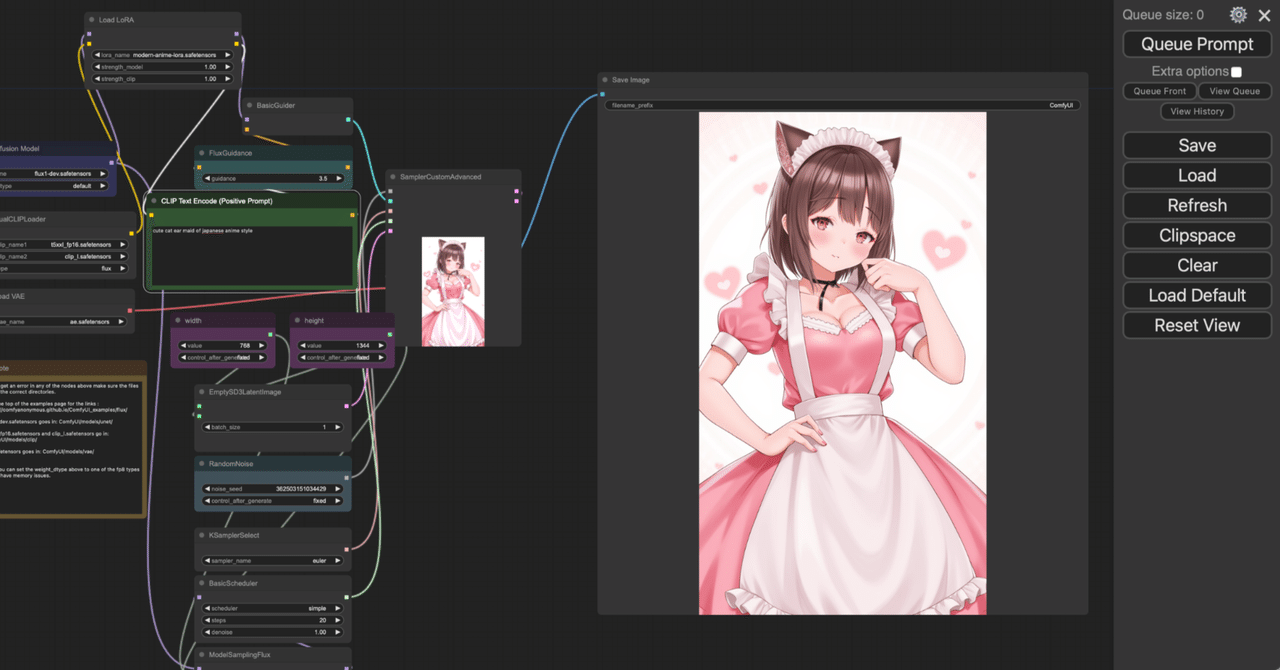Open the scheduler simple selector in BasicScheduler
This screenshot has height=670, width=1280.
pyautogui.click(x=272, y=607)
